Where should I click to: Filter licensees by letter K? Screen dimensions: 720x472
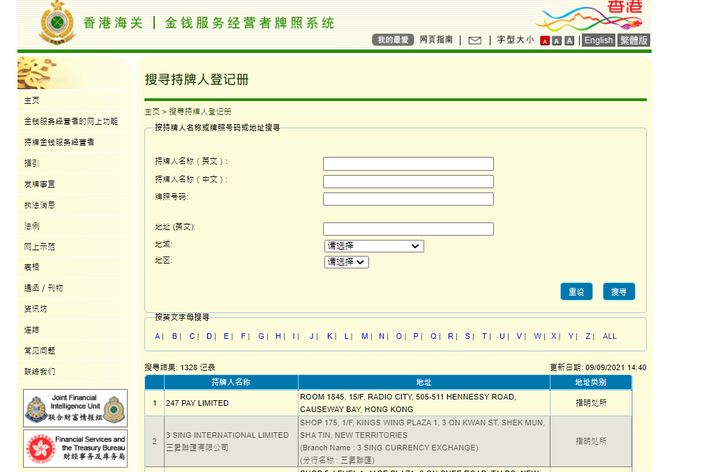coord(330,336)
